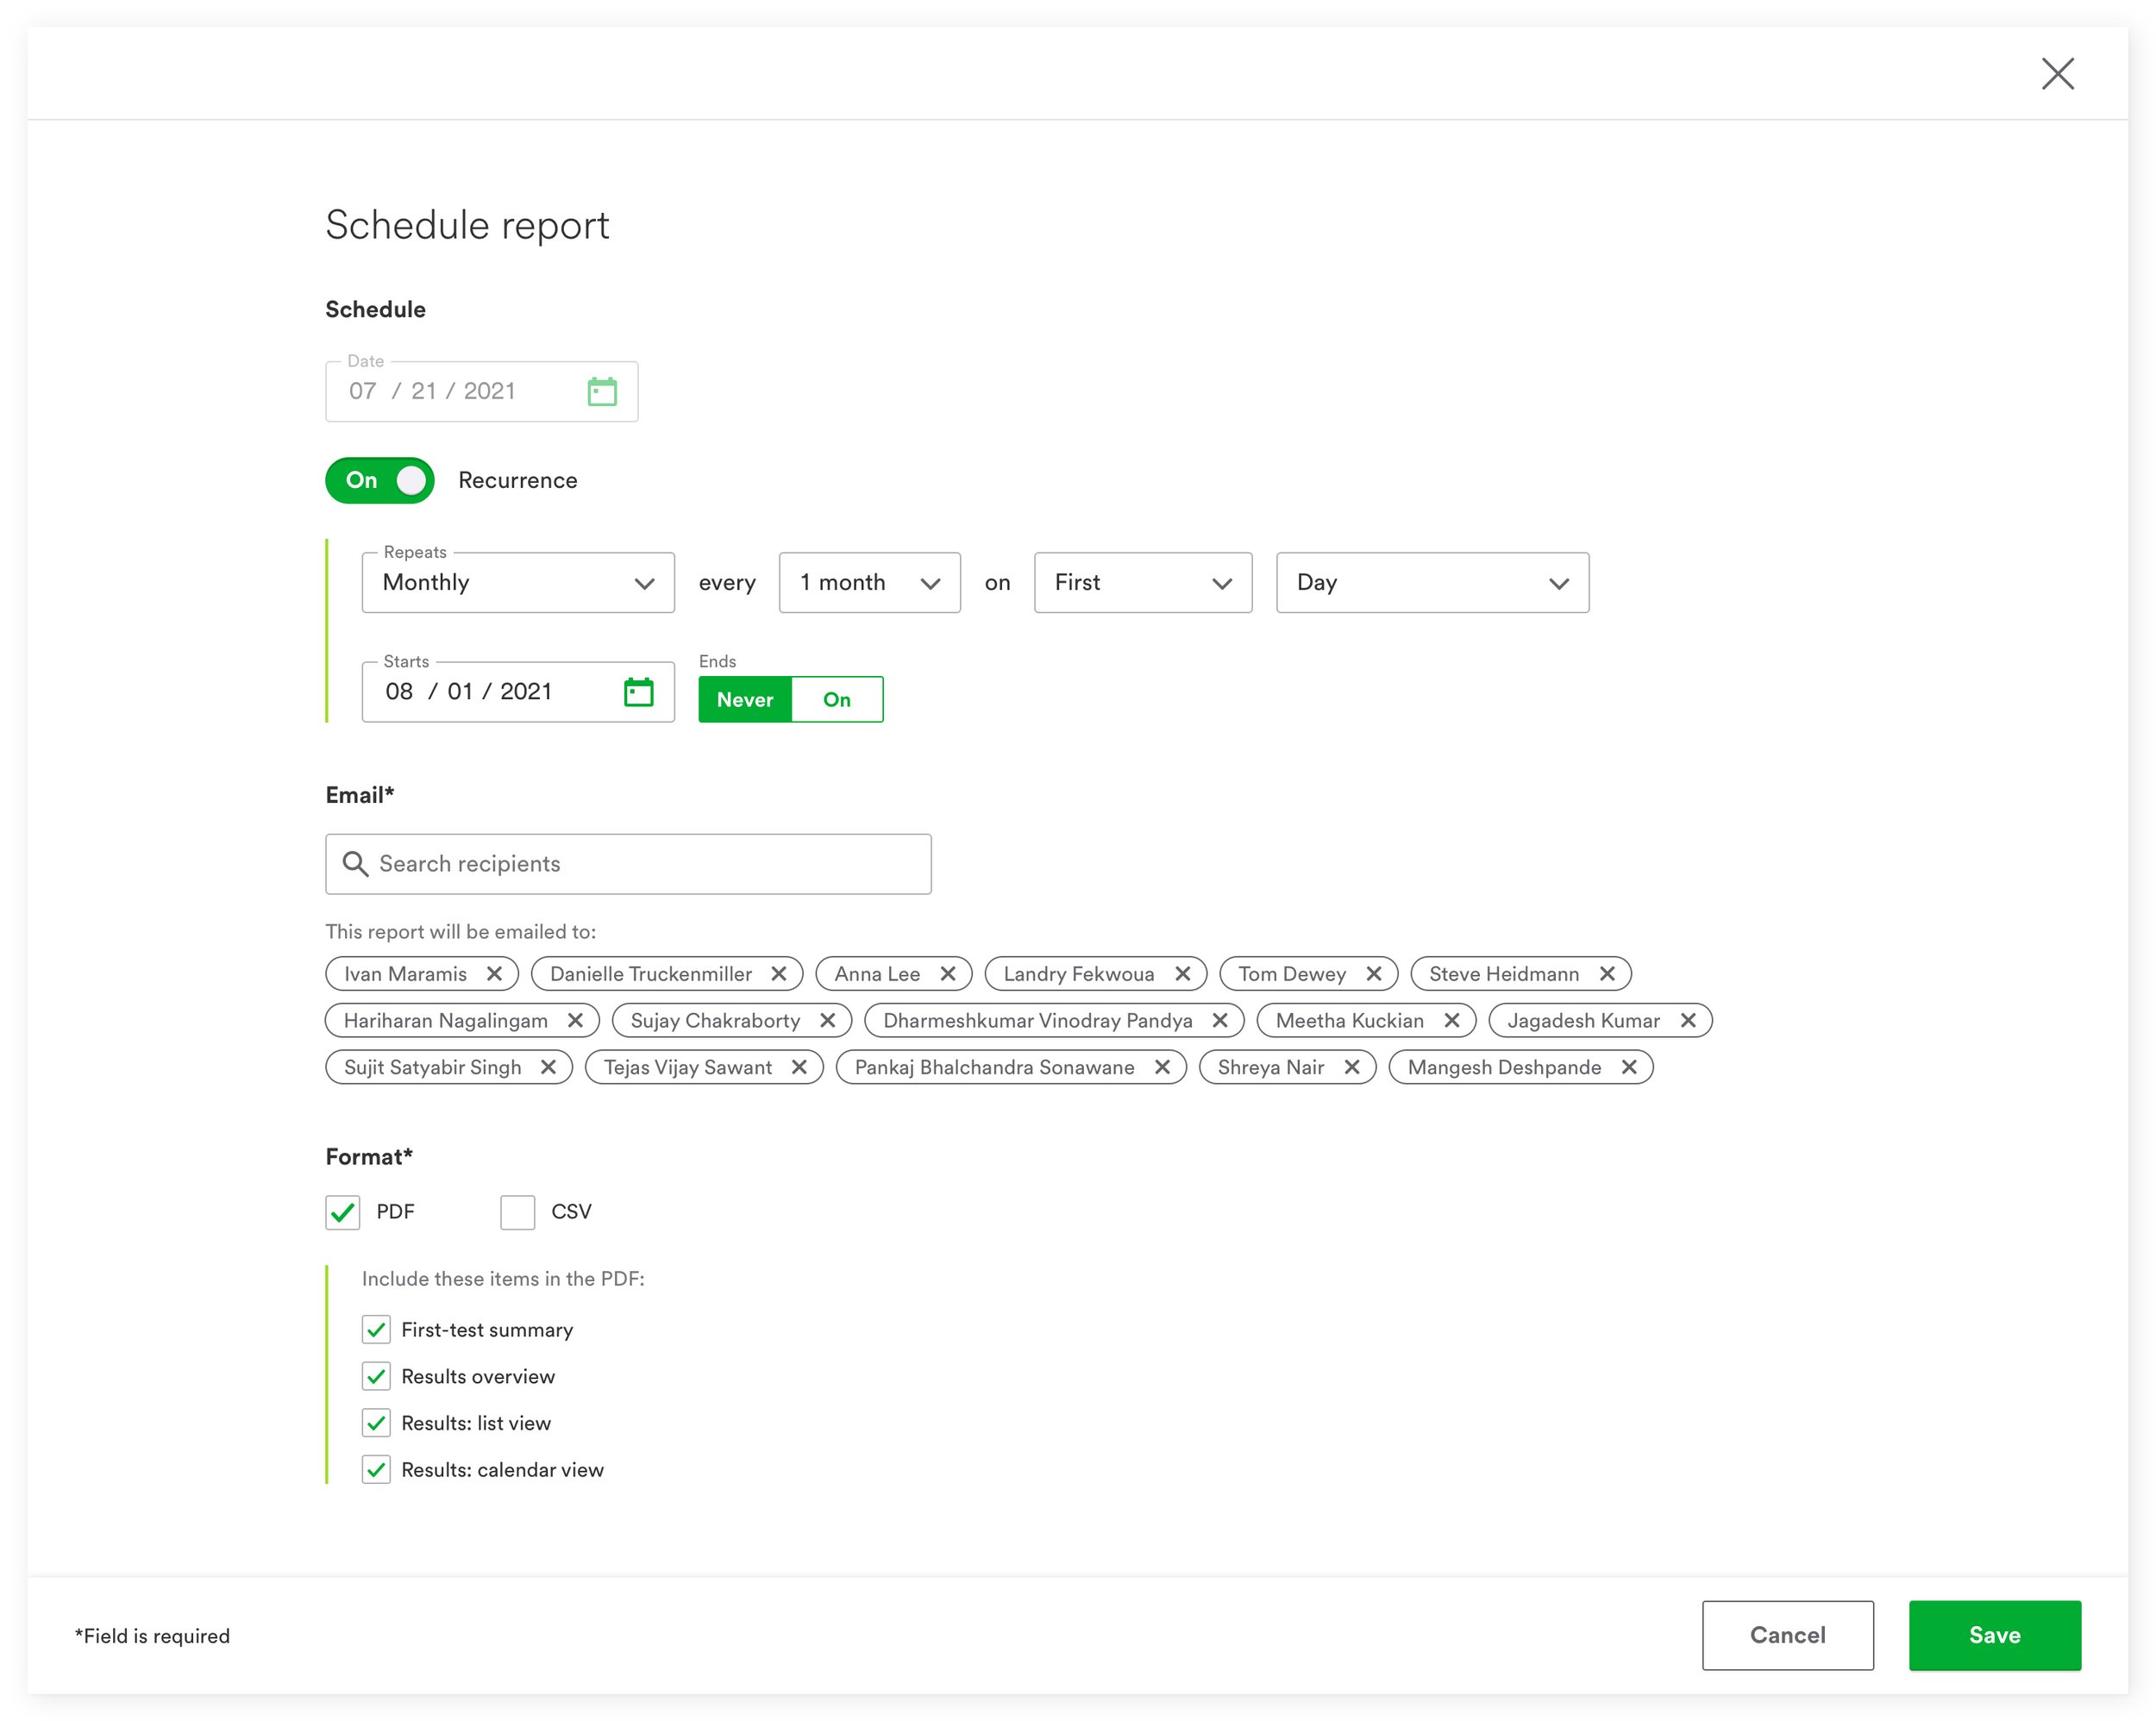Remove Anna Lee recipient chip
Image resolution: width=2156 pixels, height=1721 pixels.
point(948,974)
